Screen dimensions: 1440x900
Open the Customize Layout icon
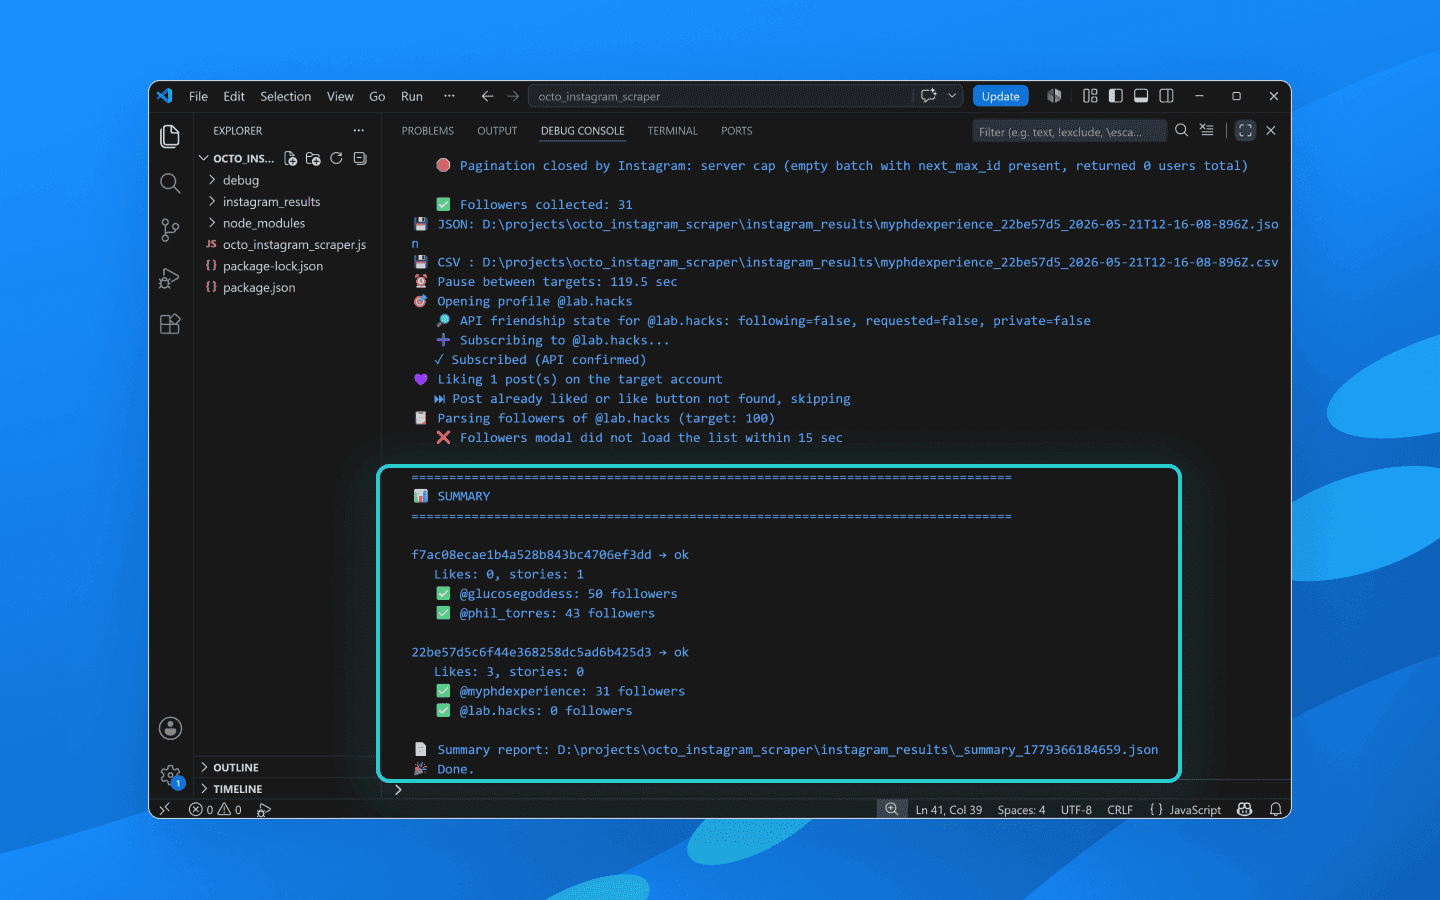[x=1090, y=96]
